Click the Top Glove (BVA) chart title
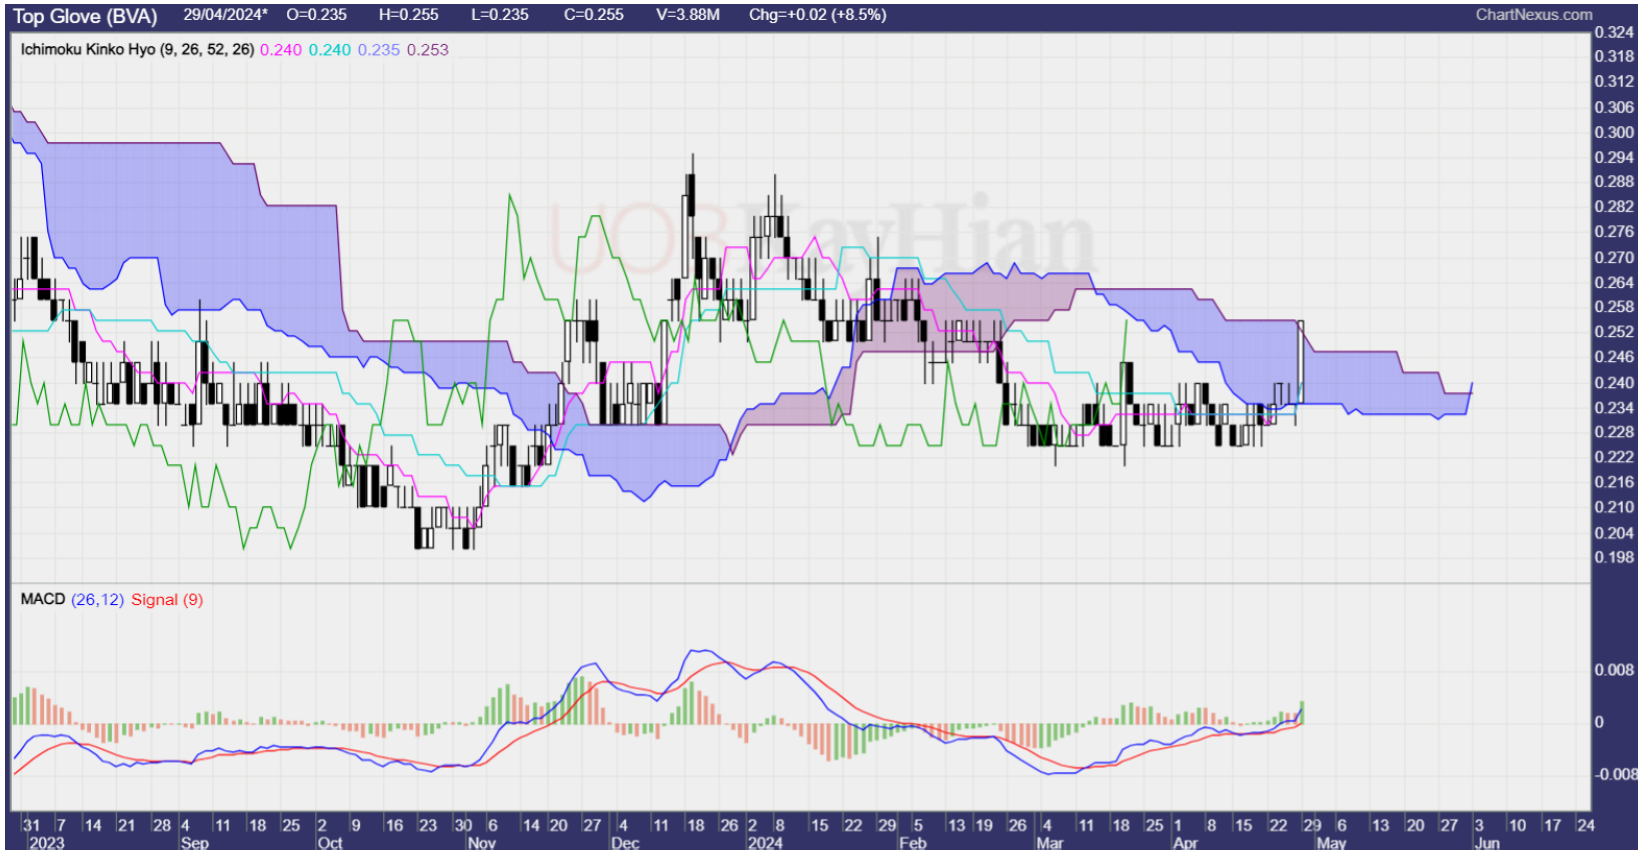The height and width of the screenshot is (855, 1640). 85,16
